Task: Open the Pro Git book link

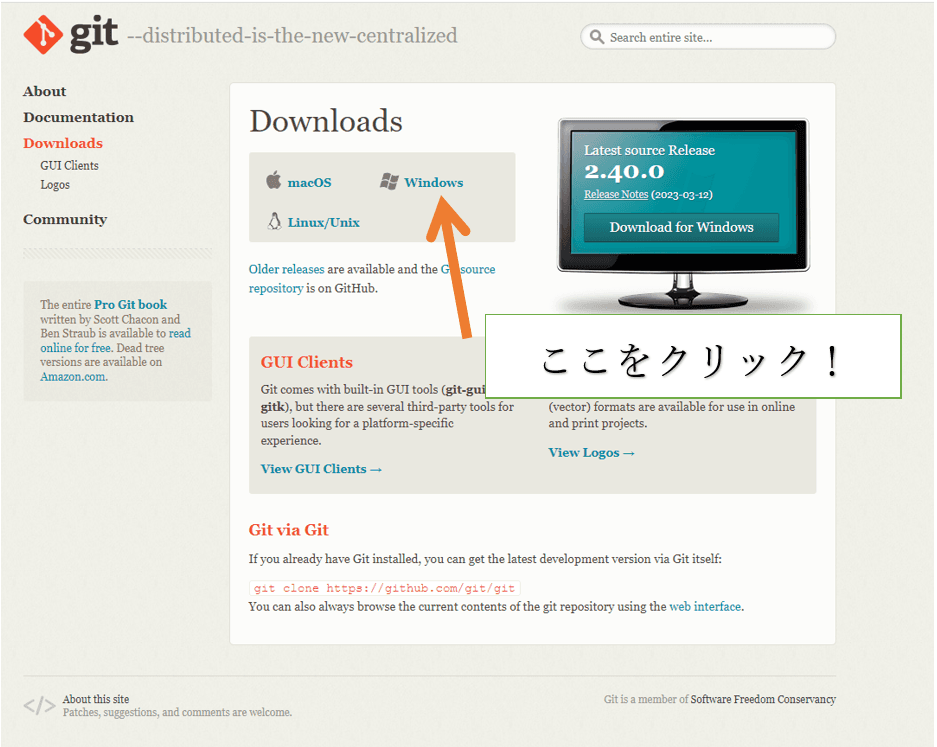Action: tap(131, 304)
